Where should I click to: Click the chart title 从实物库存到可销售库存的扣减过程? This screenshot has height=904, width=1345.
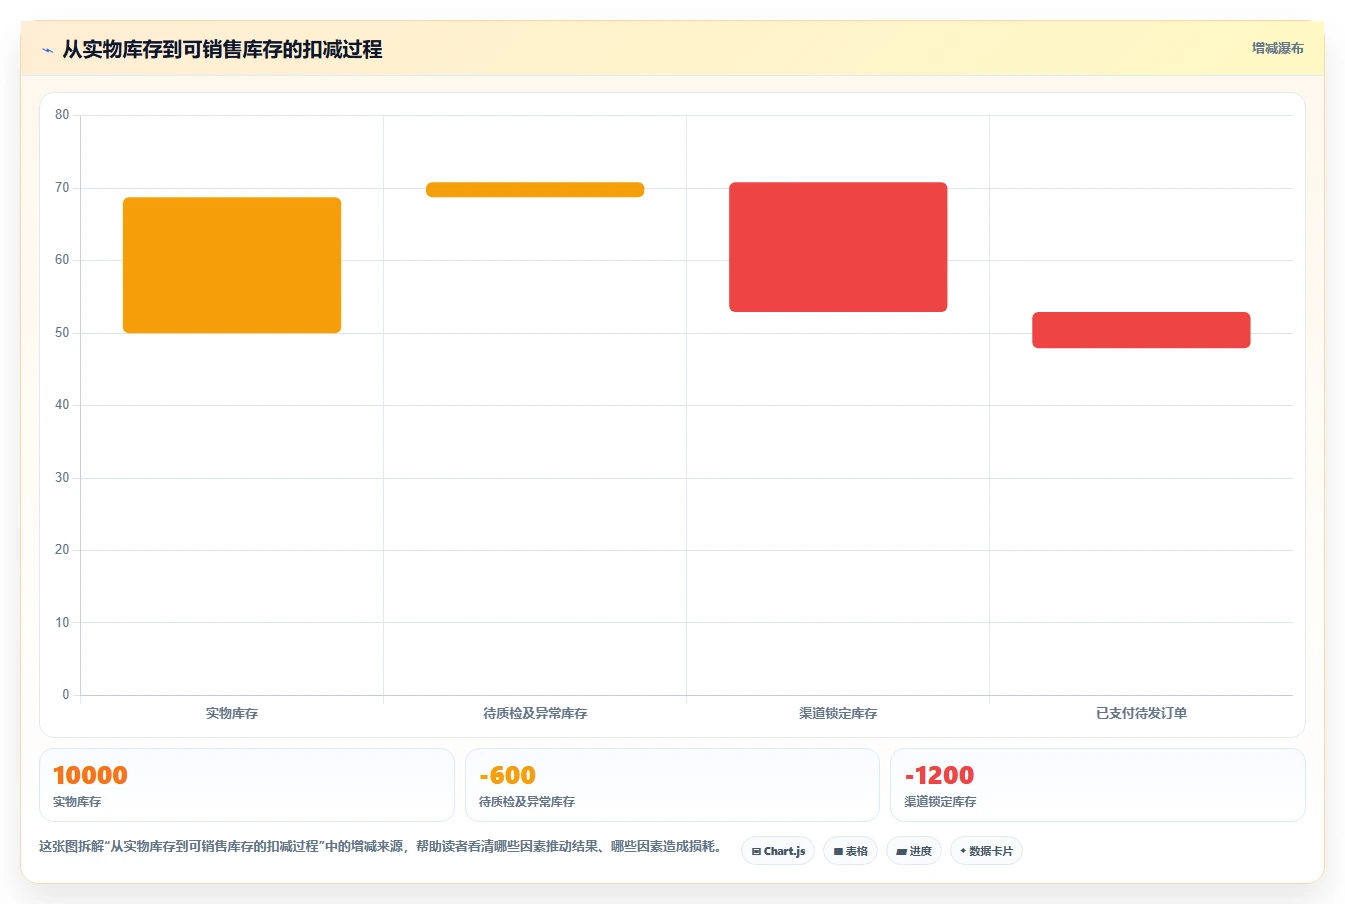222,49
